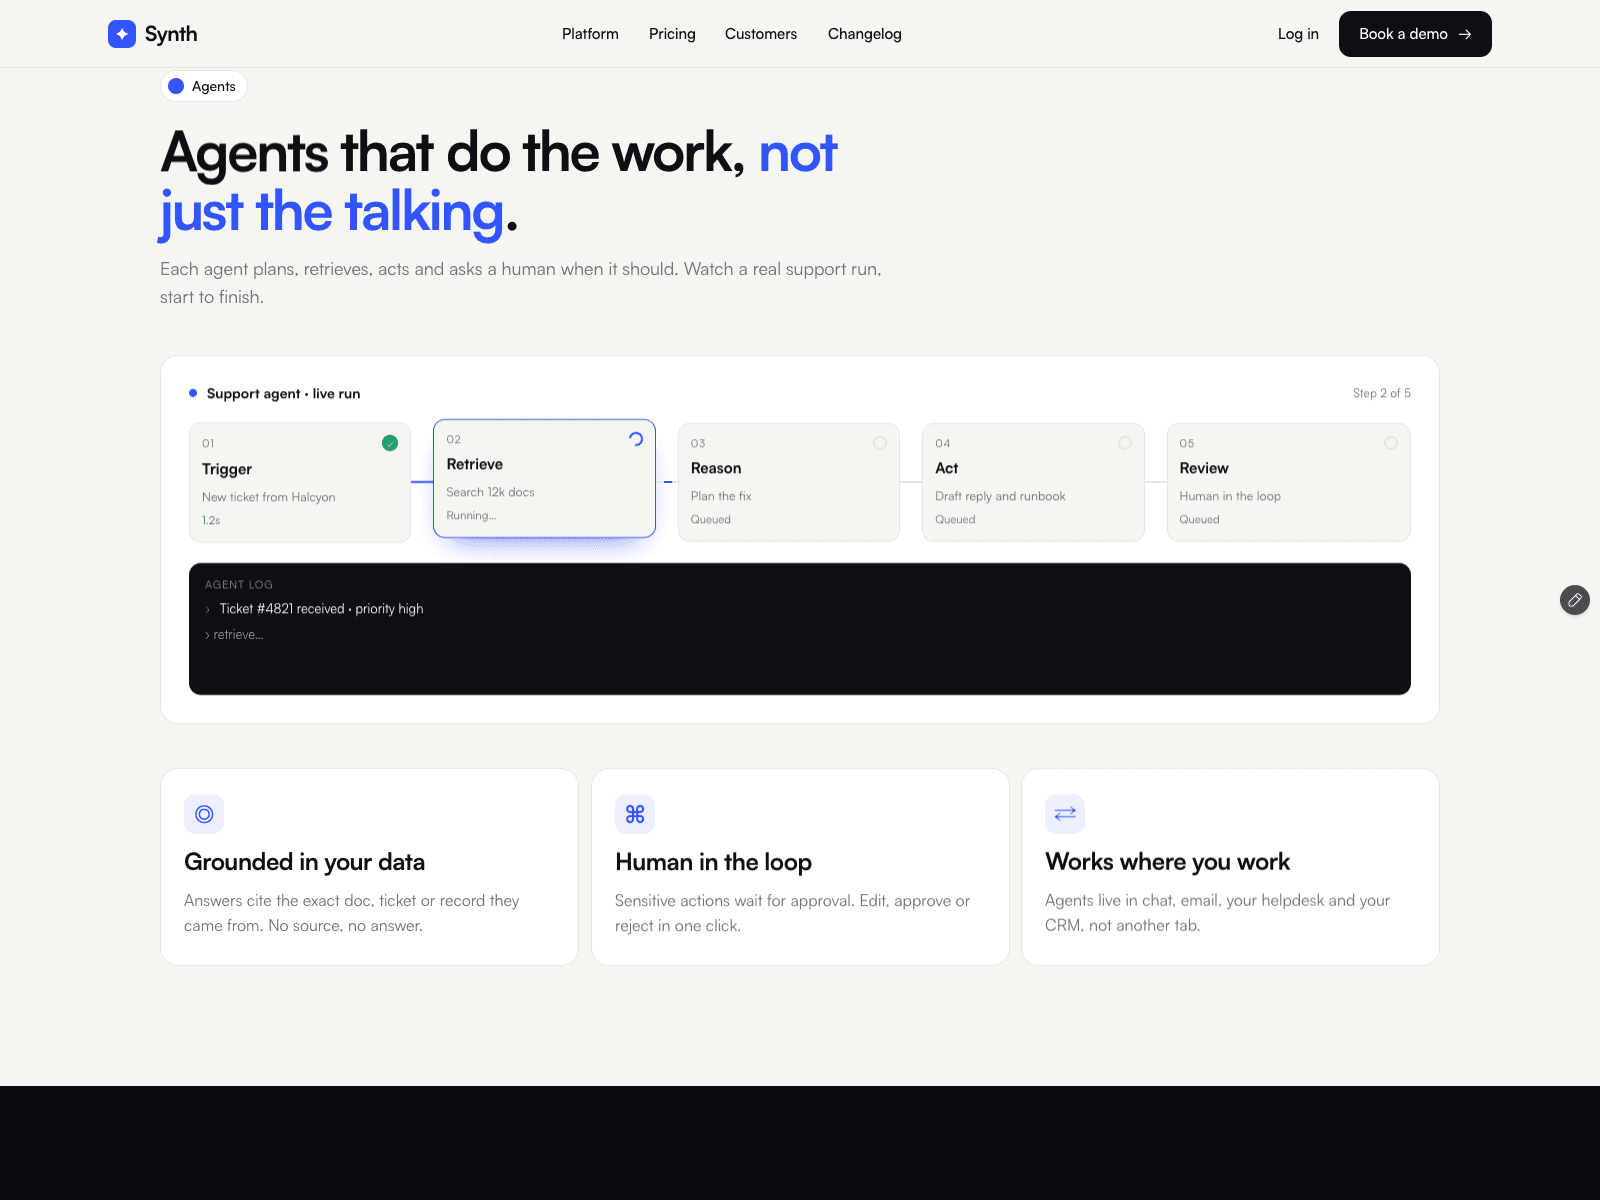Click the empty status circle on Act step
Viewport: 1600px width, 1200px height.
coord(1125,443)
